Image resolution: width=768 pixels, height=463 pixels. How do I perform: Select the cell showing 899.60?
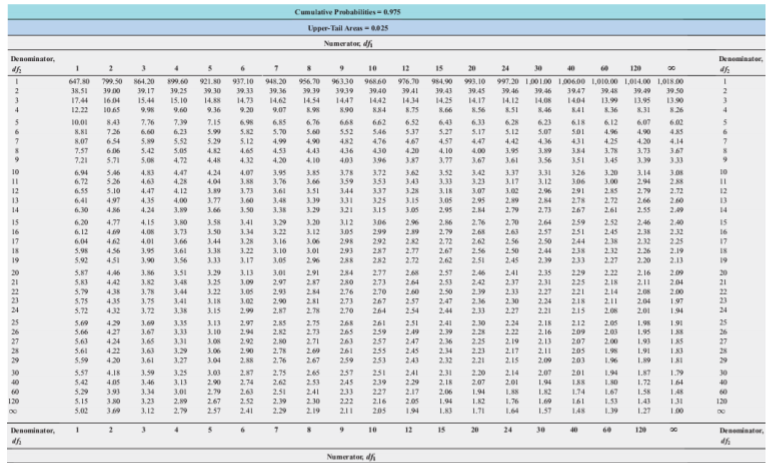(177, 81)
